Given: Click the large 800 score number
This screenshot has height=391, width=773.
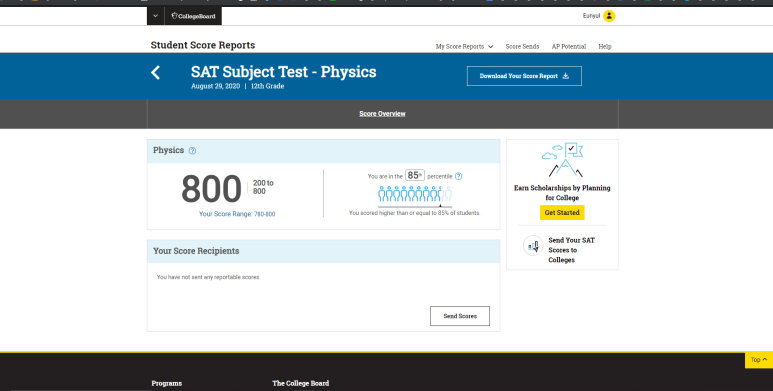Looking at the screenshot, I should (x=211, y=189).
